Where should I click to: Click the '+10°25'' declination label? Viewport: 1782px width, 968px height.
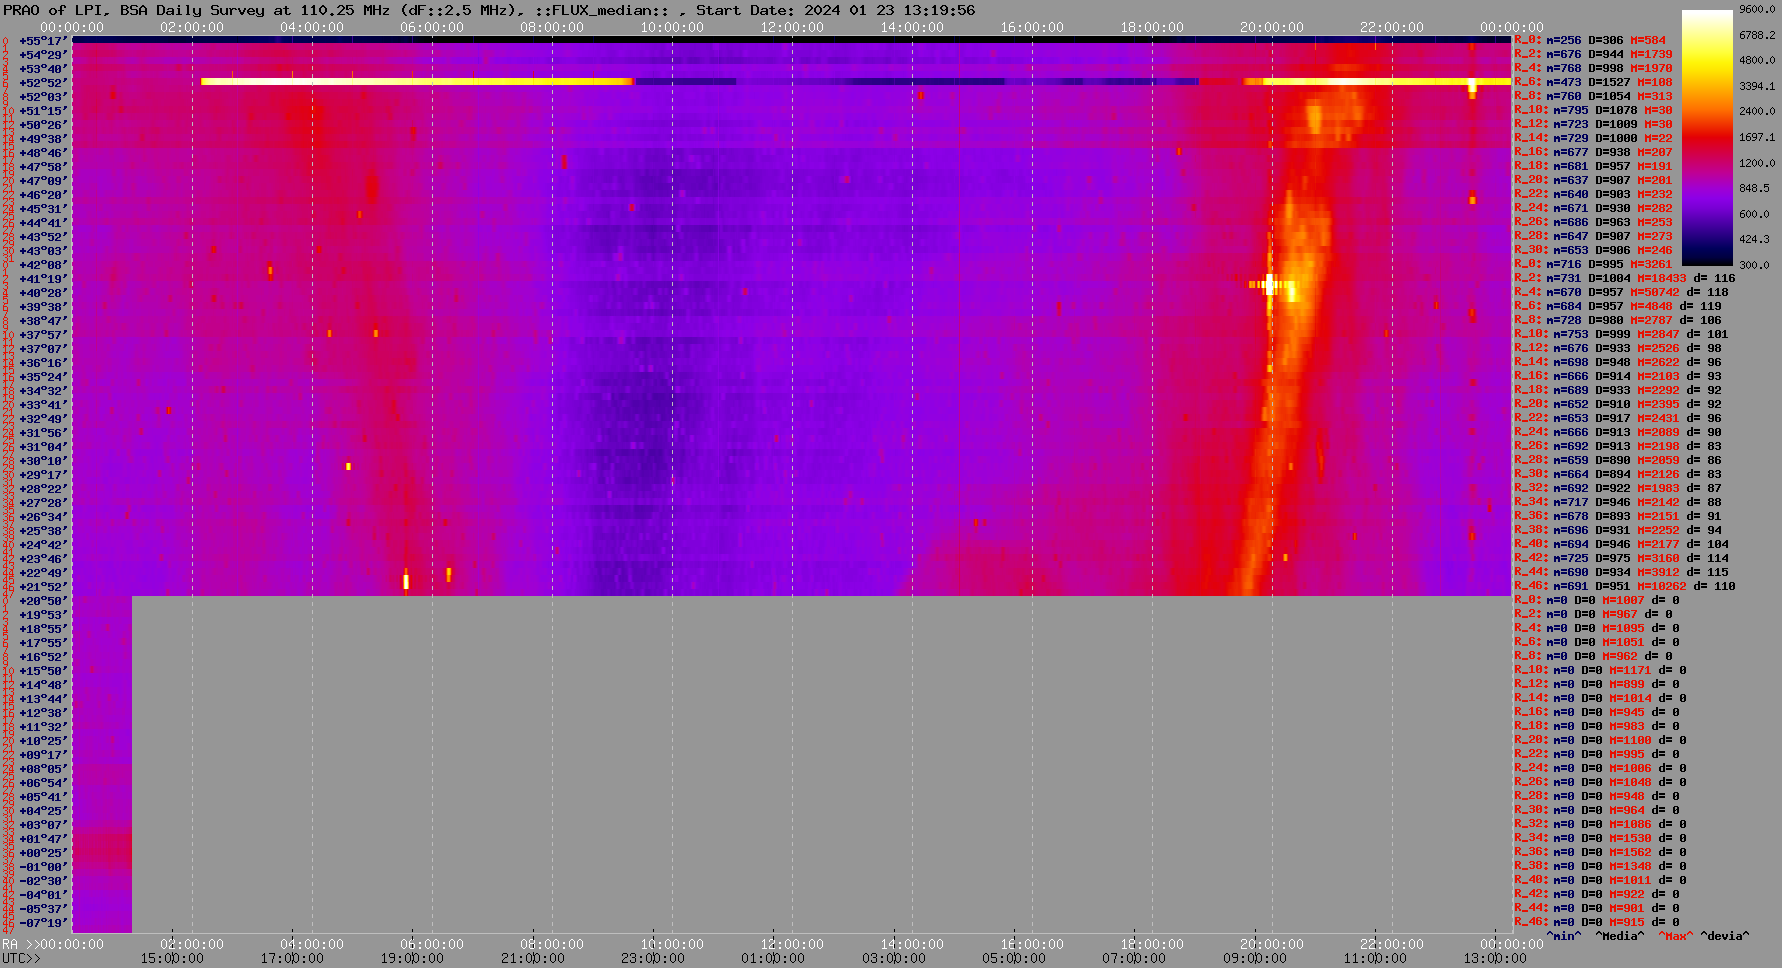[x=43, y=741]
